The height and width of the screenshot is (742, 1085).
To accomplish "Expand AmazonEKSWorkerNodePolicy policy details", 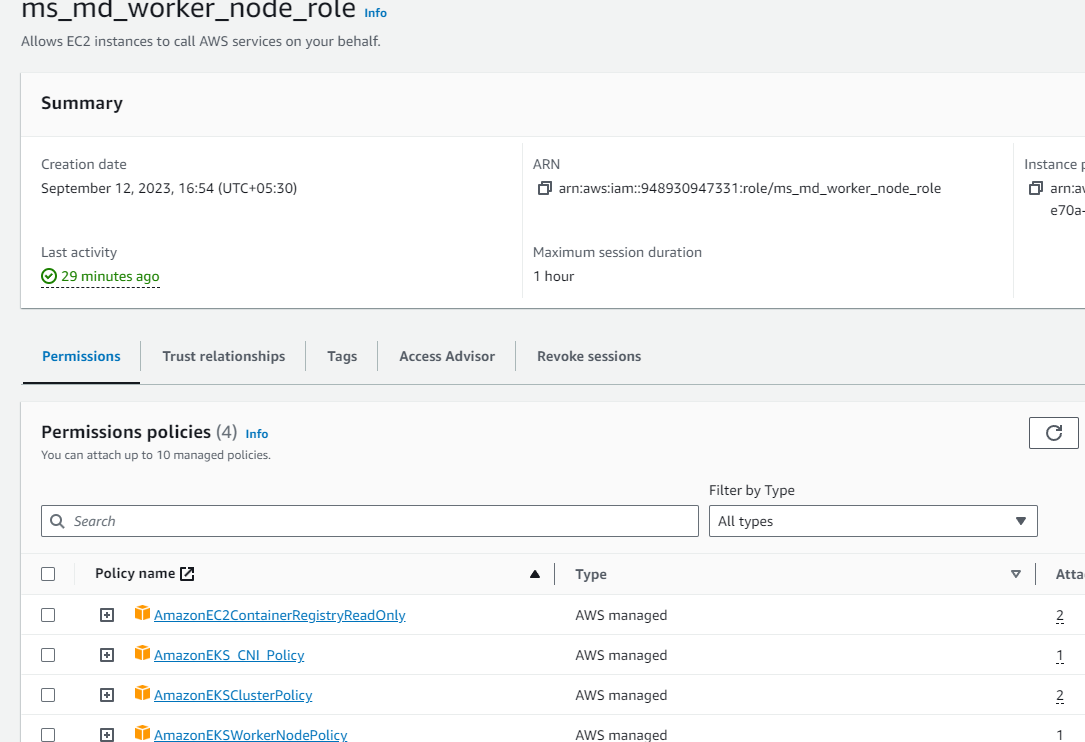I will (107, 734).
